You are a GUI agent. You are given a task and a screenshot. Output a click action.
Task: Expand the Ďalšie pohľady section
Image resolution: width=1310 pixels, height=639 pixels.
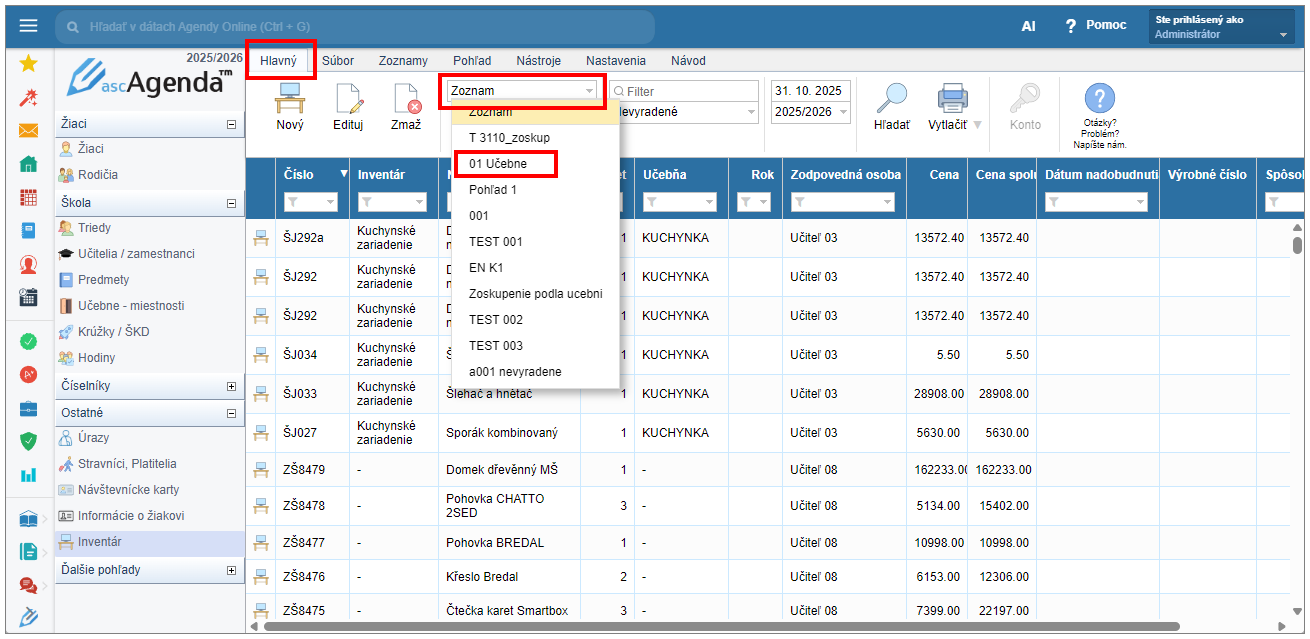pyautogui.click(x=231, y=570)
